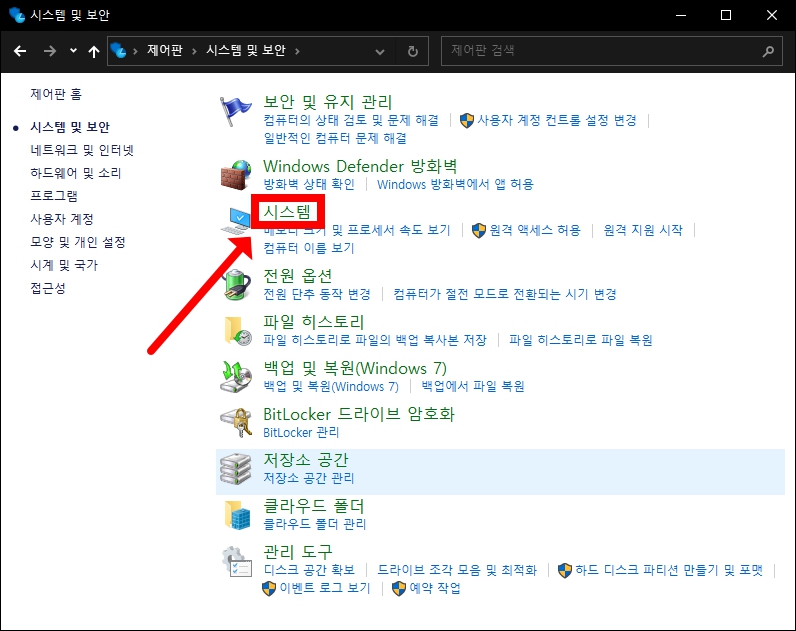
Task: Open the 전원 옵션 heading
Action: point(297,276)
